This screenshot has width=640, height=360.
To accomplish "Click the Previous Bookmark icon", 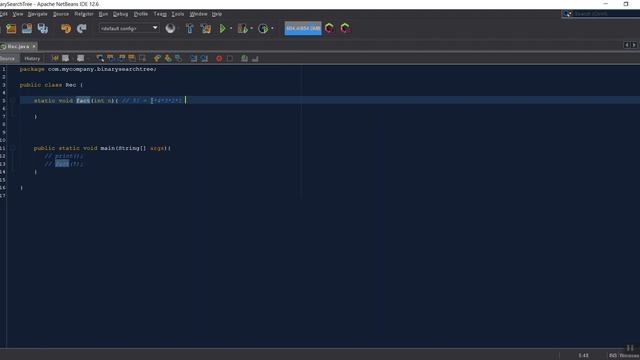I will pos(157,58).
